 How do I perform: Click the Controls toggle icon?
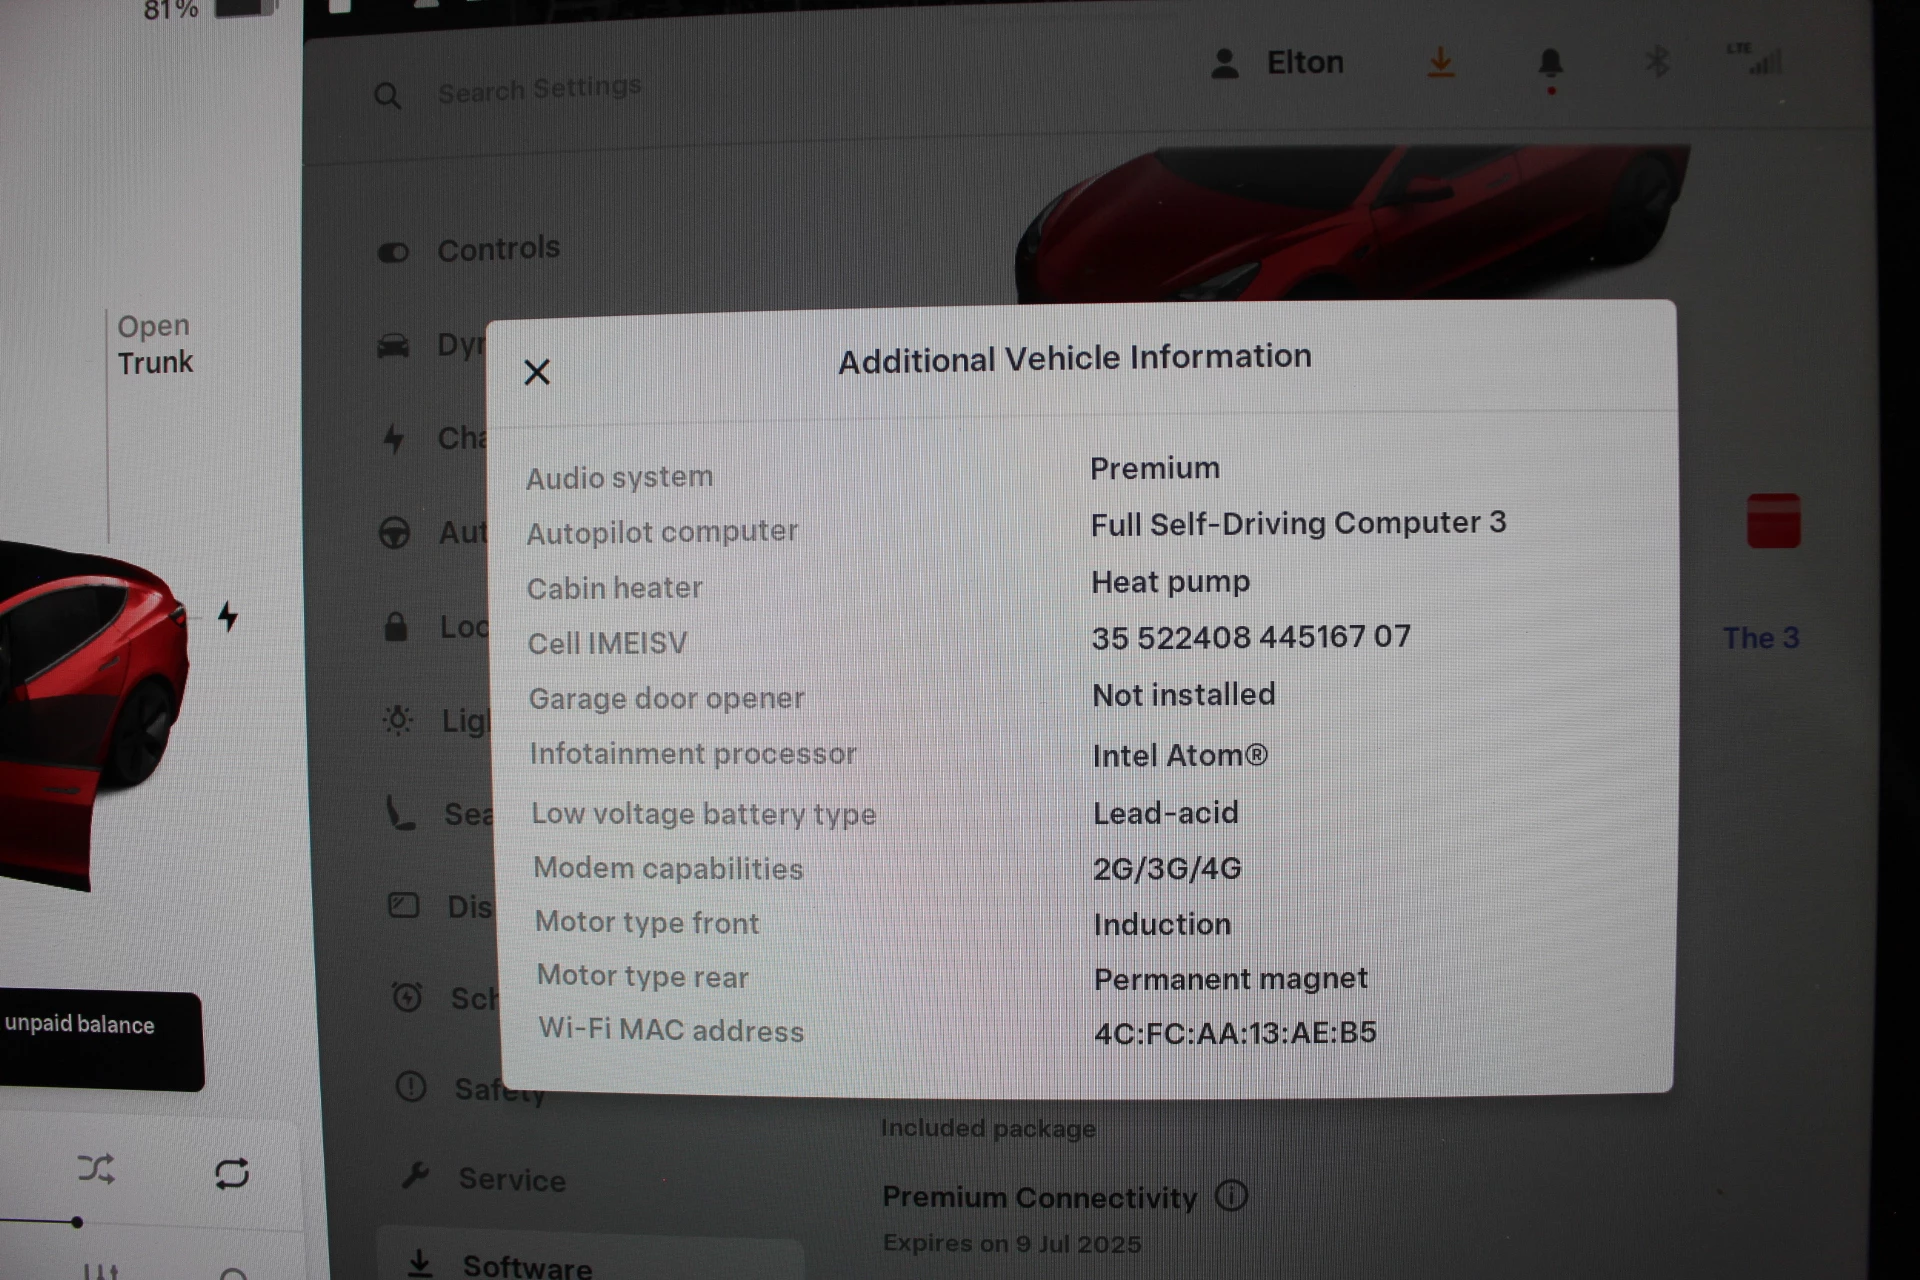[x=393, y=252]
